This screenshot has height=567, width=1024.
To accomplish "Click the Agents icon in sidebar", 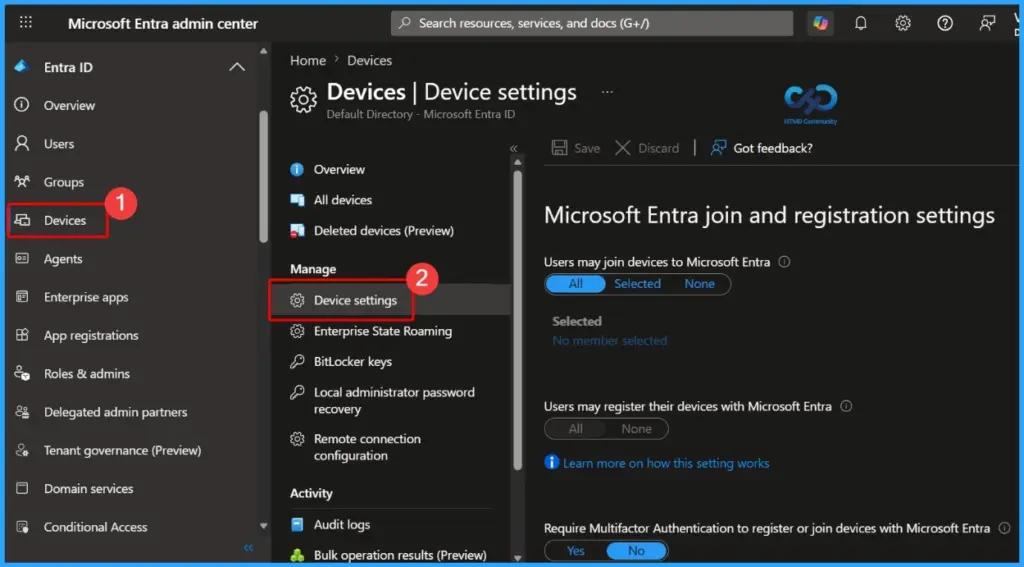I will tap(22, 259).
